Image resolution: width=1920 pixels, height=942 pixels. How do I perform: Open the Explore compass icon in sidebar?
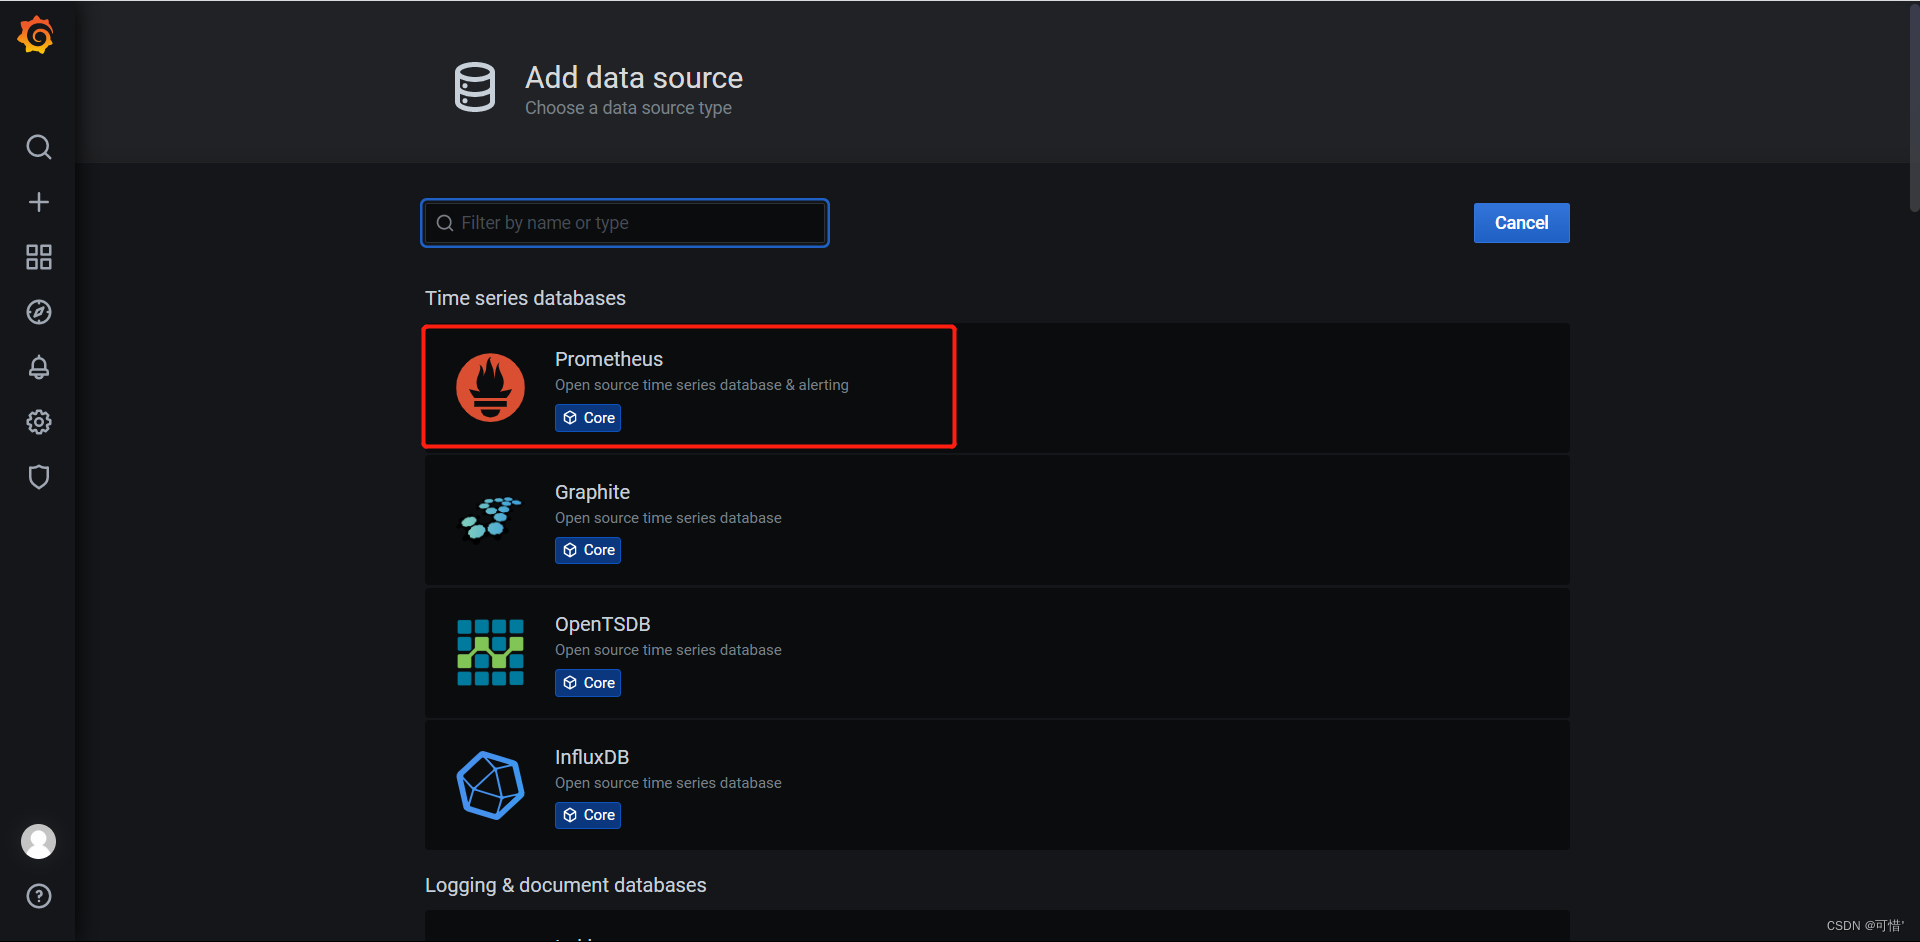pos(38,312)
